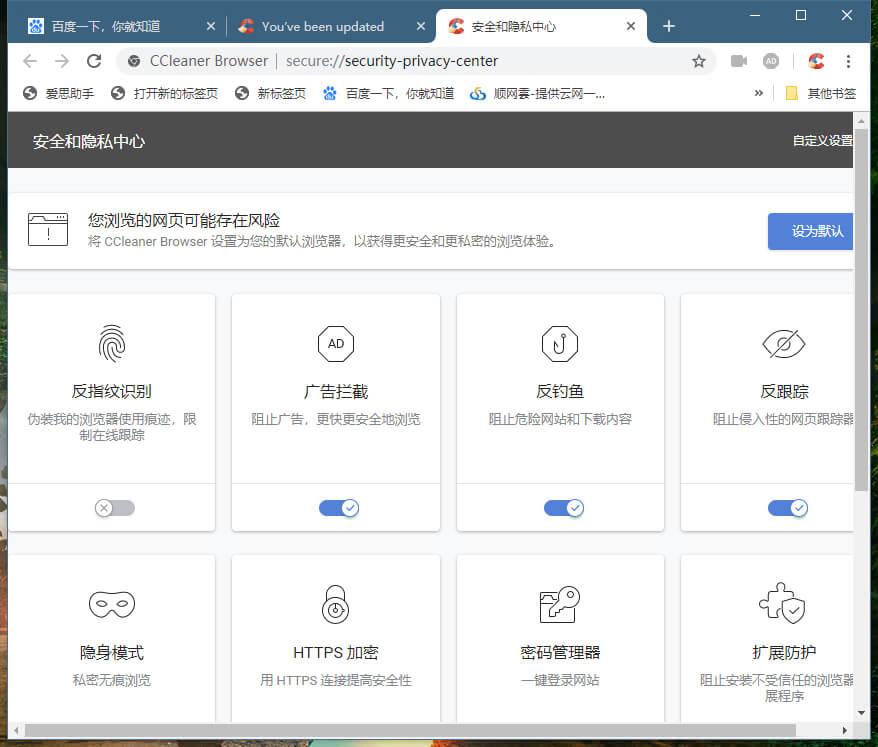Enable the 反指纹识别 toggle switch
The height and width of the screenshot is (747, 878).
tap(113, 508)
